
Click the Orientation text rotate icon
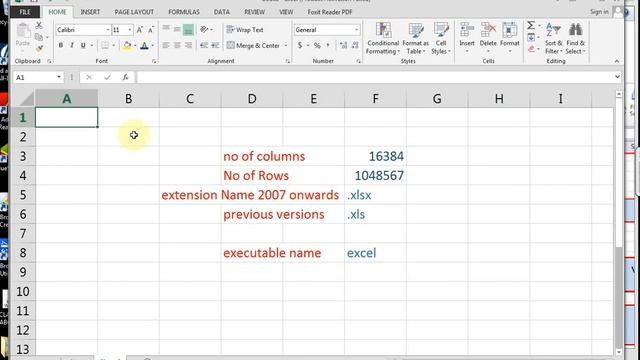click(x=204, y=29)
